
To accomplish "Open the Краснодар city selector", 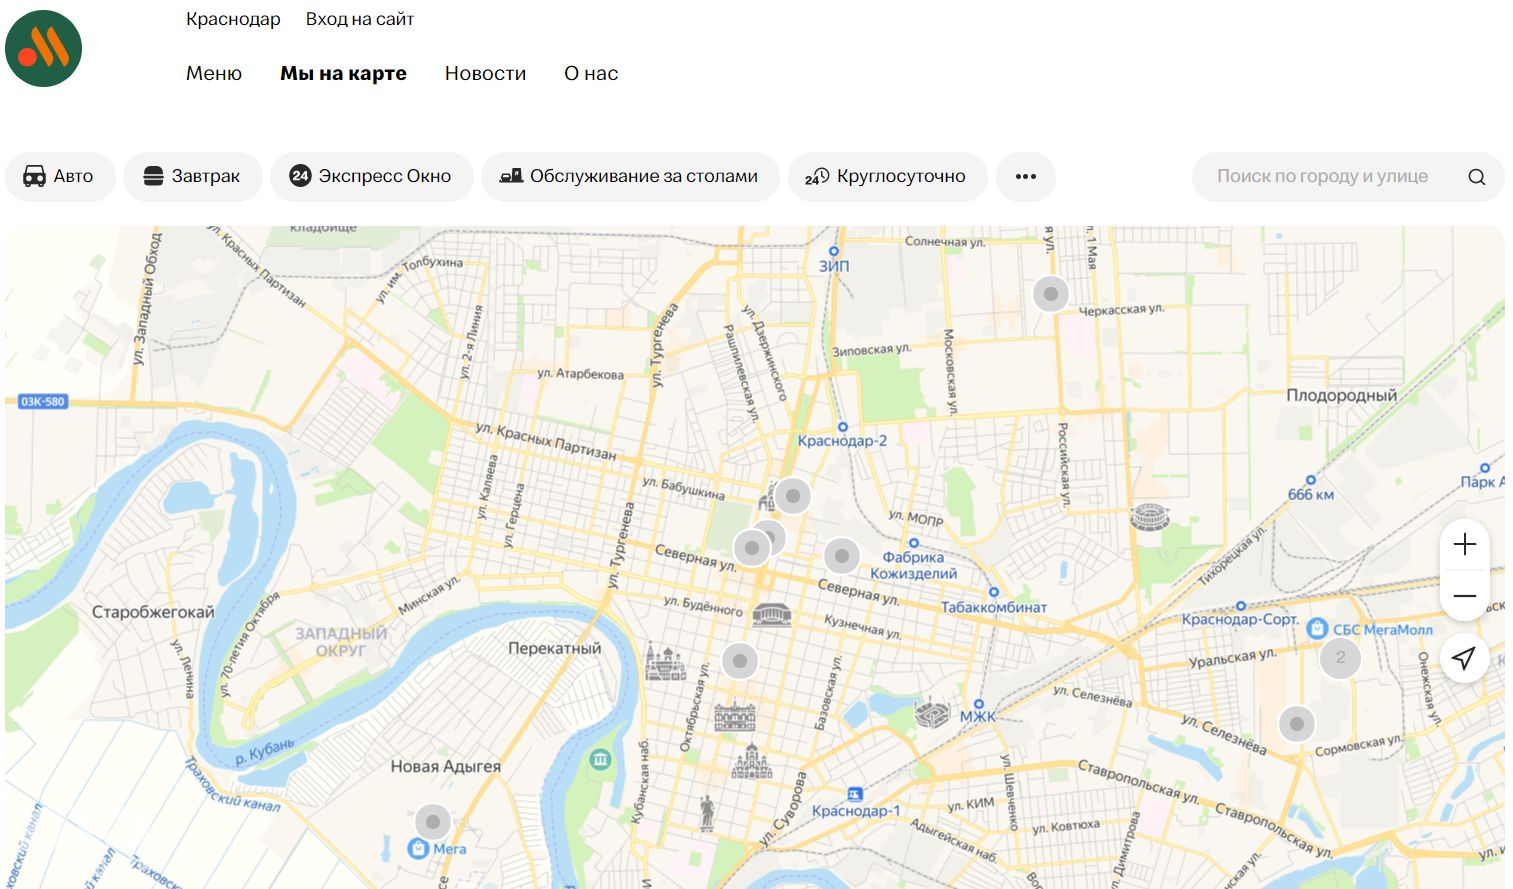I will click(233, 19).
